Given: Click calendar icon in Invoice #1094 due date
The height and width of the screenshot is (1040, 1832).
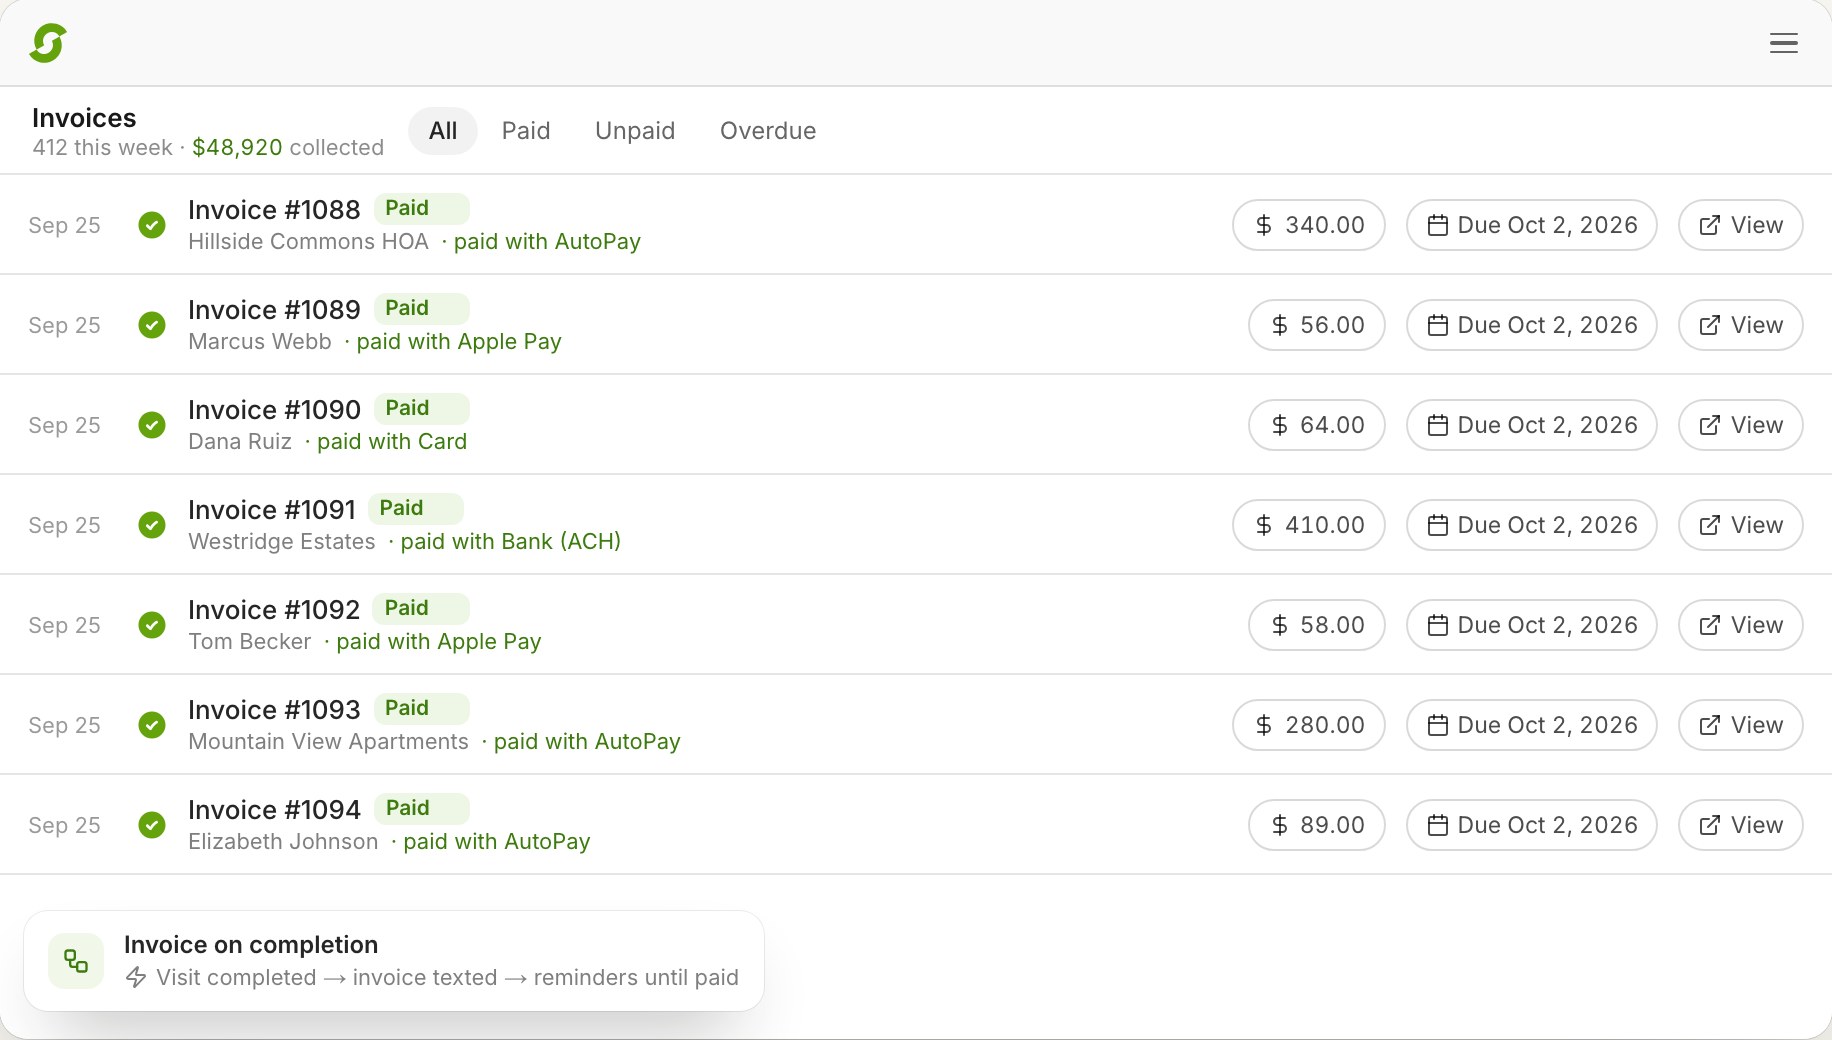Looking at the screenshot, I should 1438,825.
